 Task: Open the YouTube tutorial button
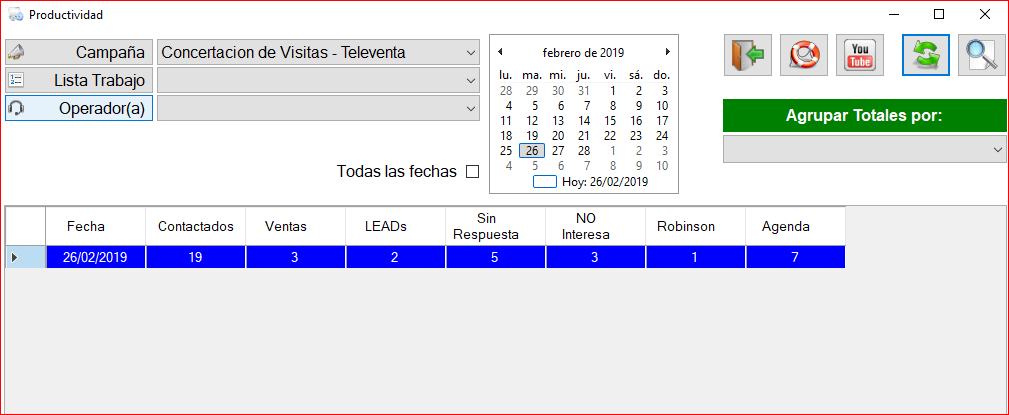coord(860,55)
